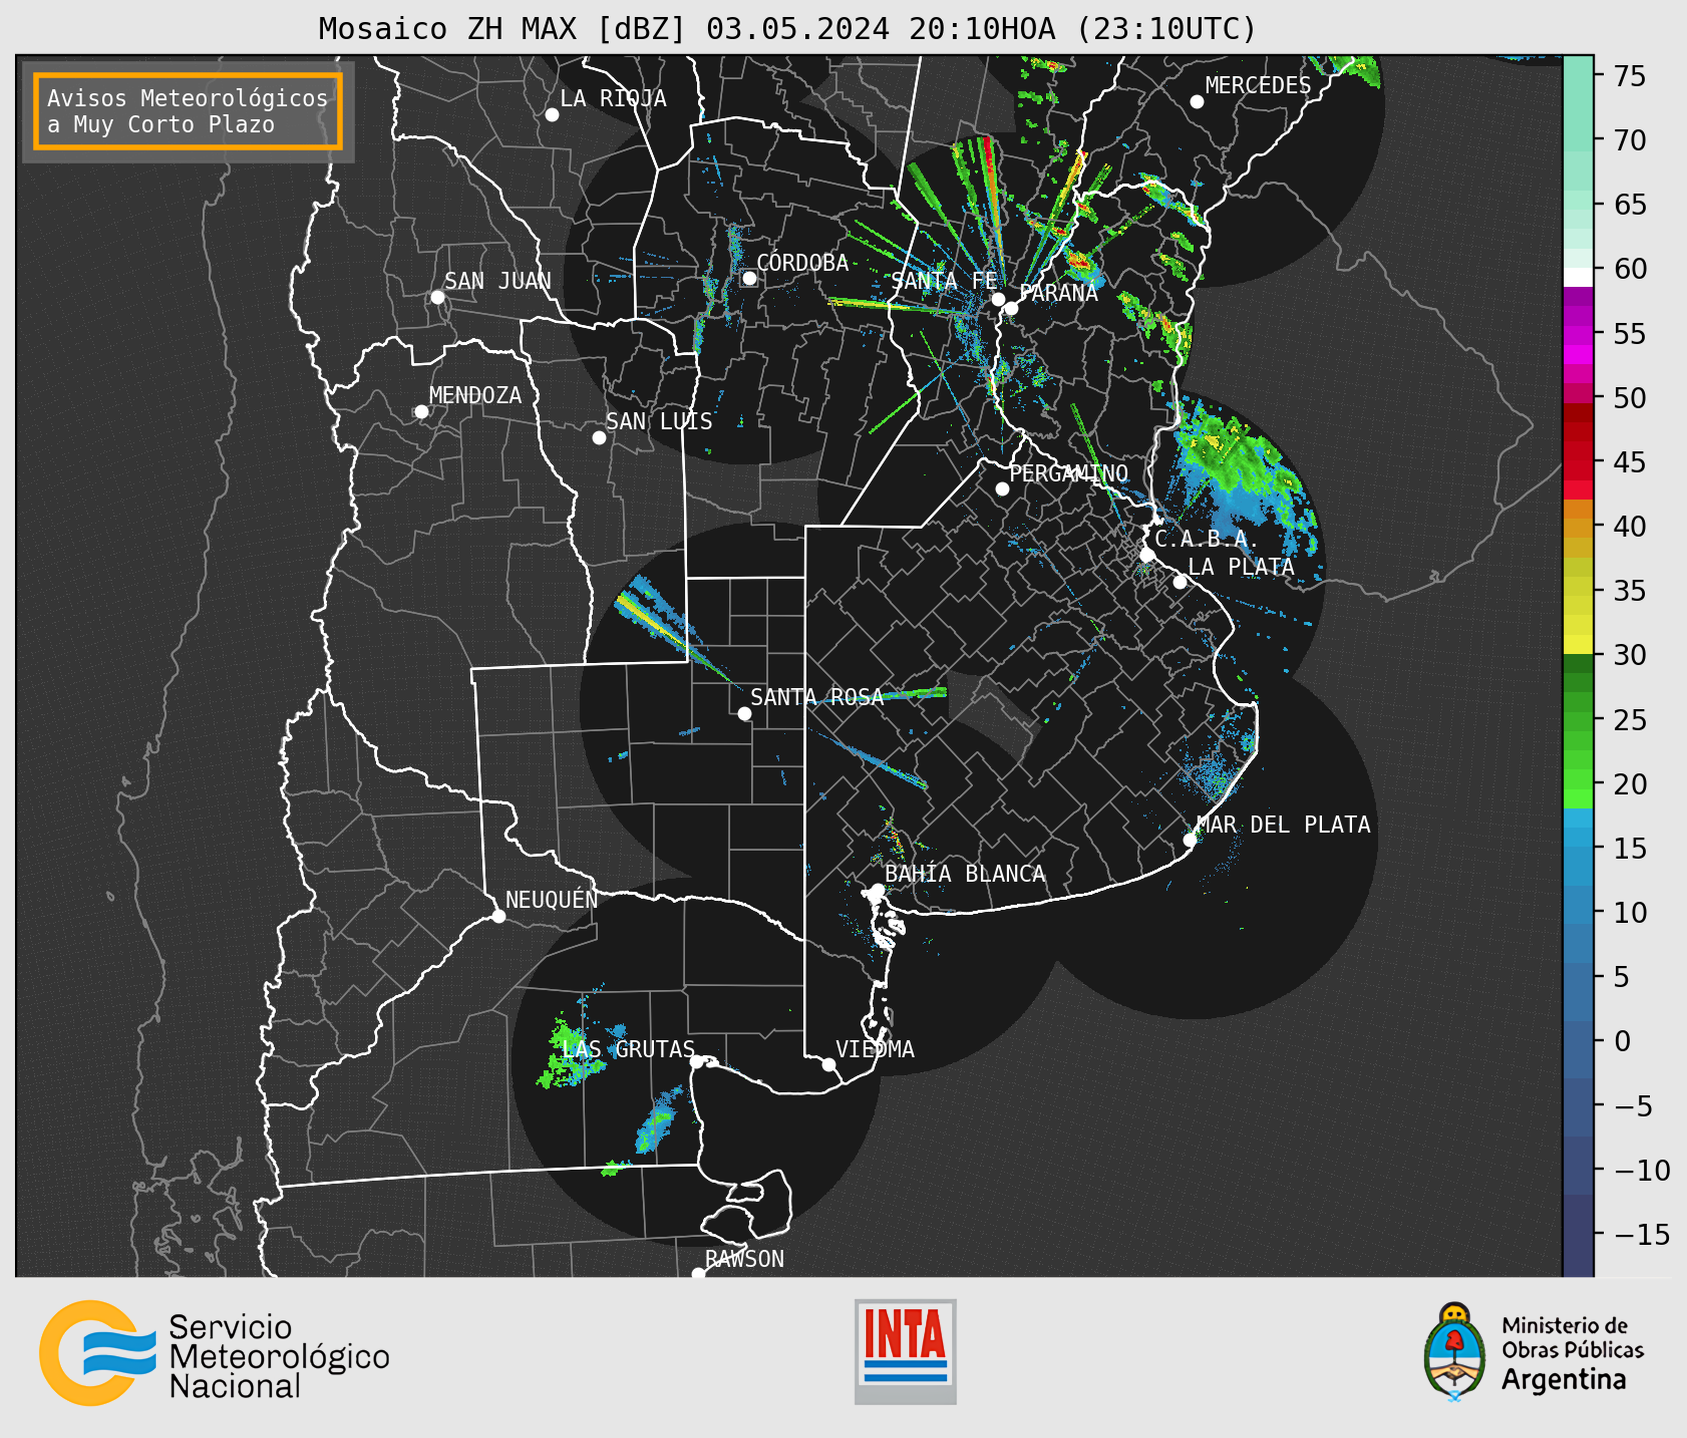Viewport: 1687px width, 1438px height.
Task: Click the LA RIOJA city marker dot
Action: point(552,115)
